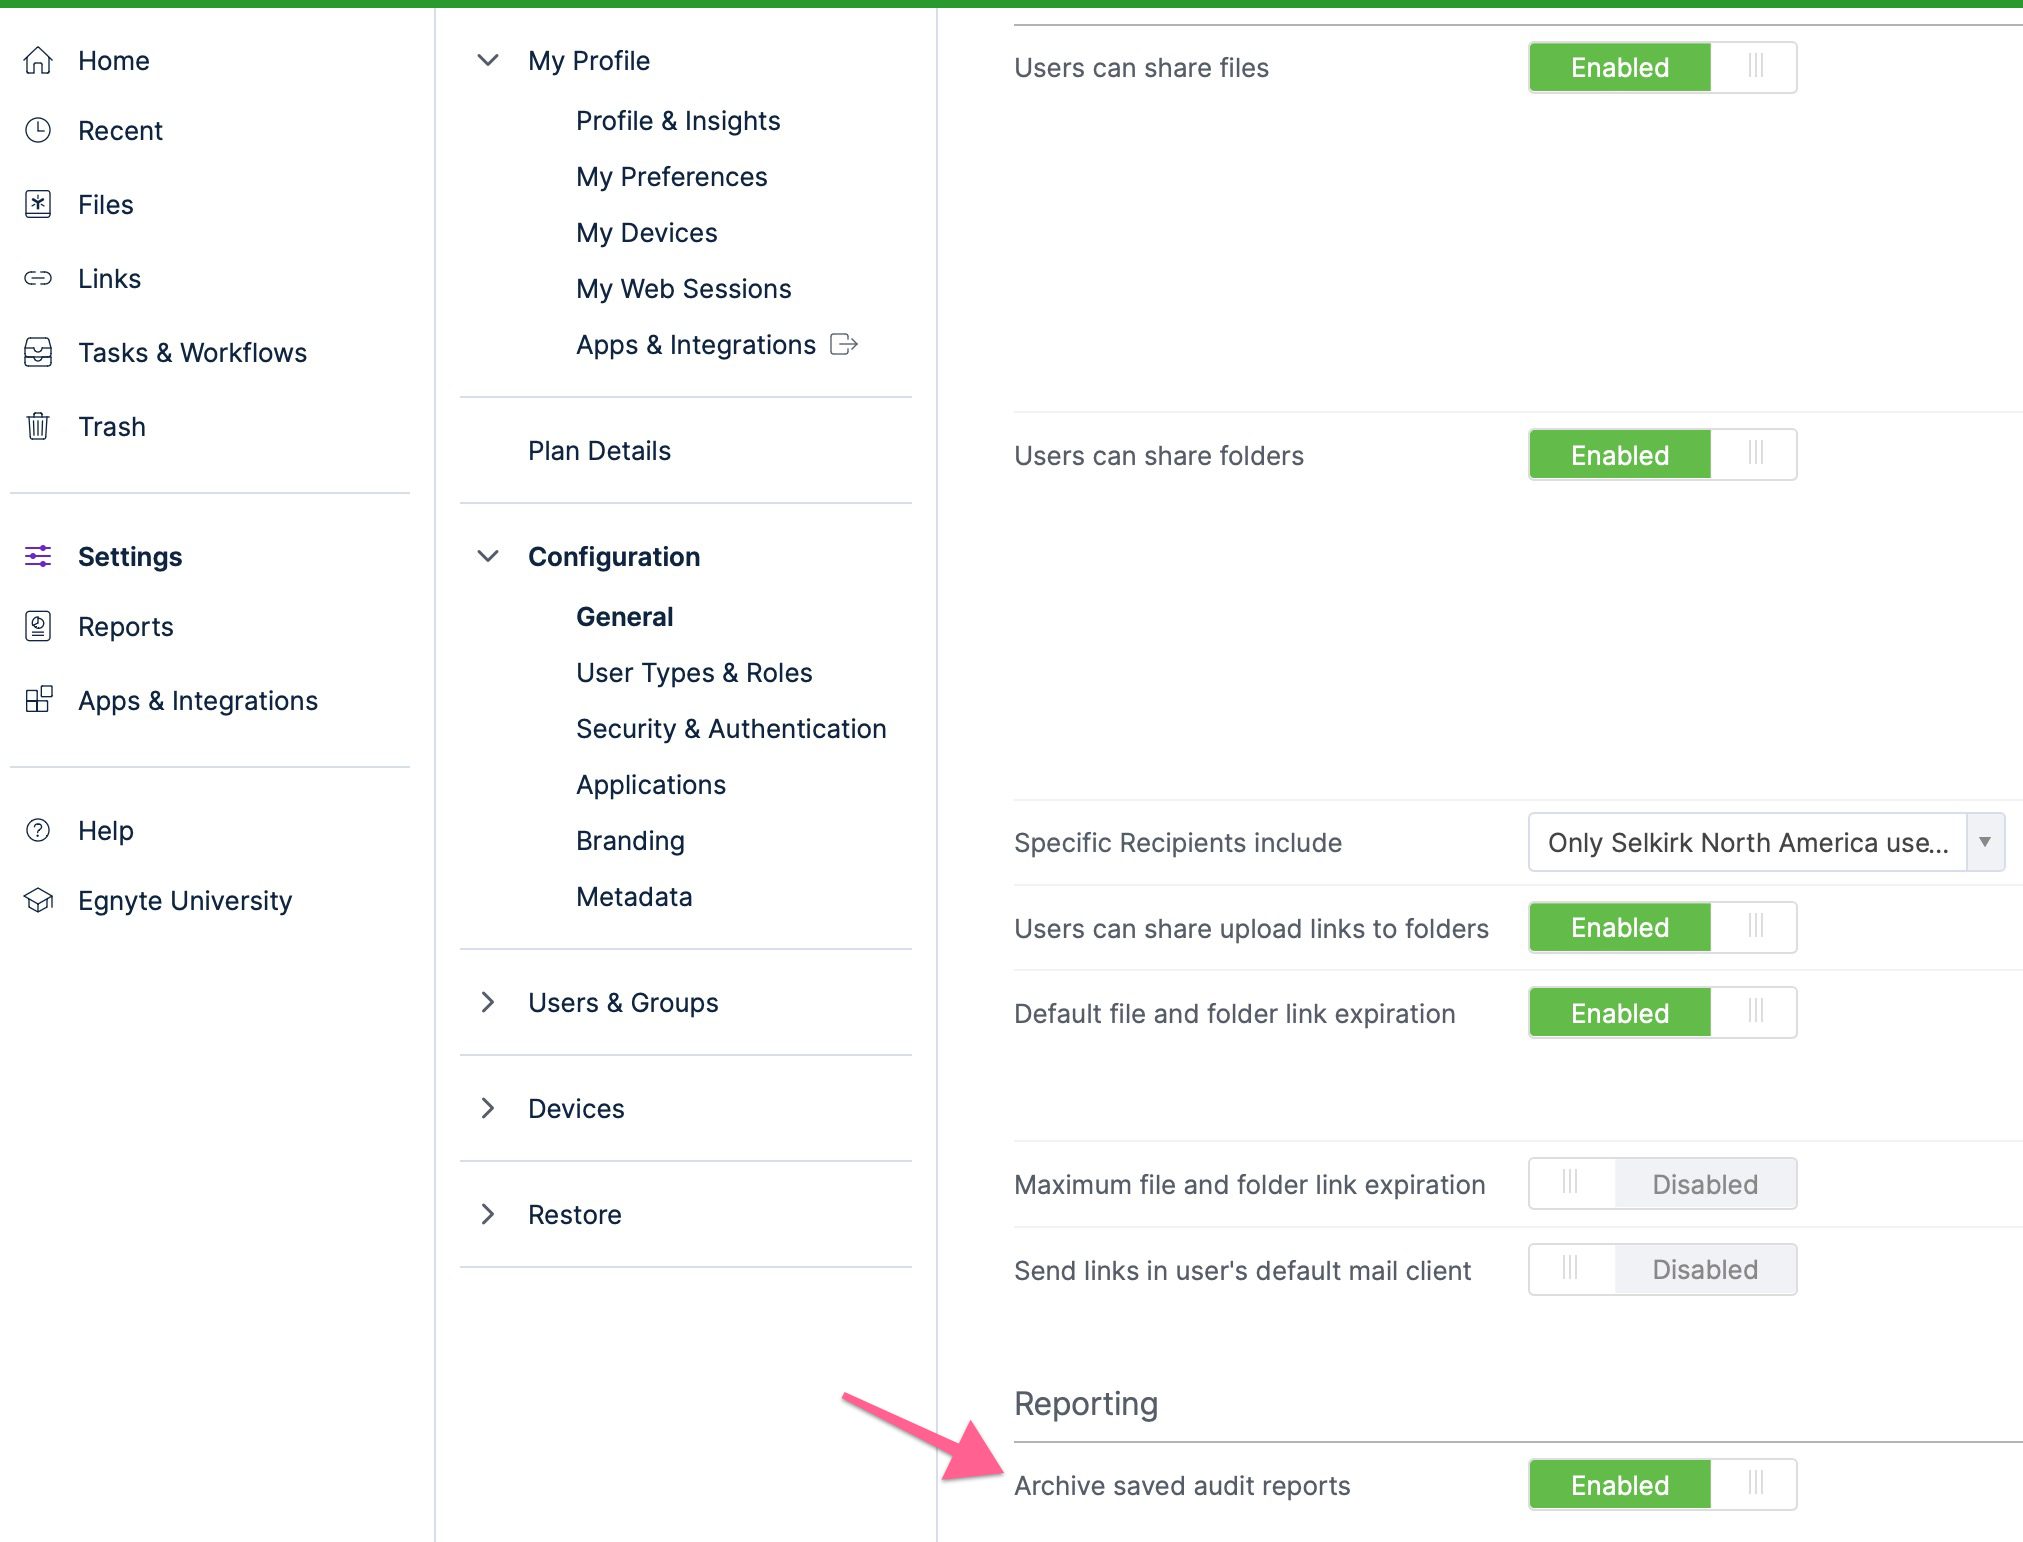Viewport: 2023px width, 1542px height.
Task: Click the Help question mark icon
Action: point(38,830)
